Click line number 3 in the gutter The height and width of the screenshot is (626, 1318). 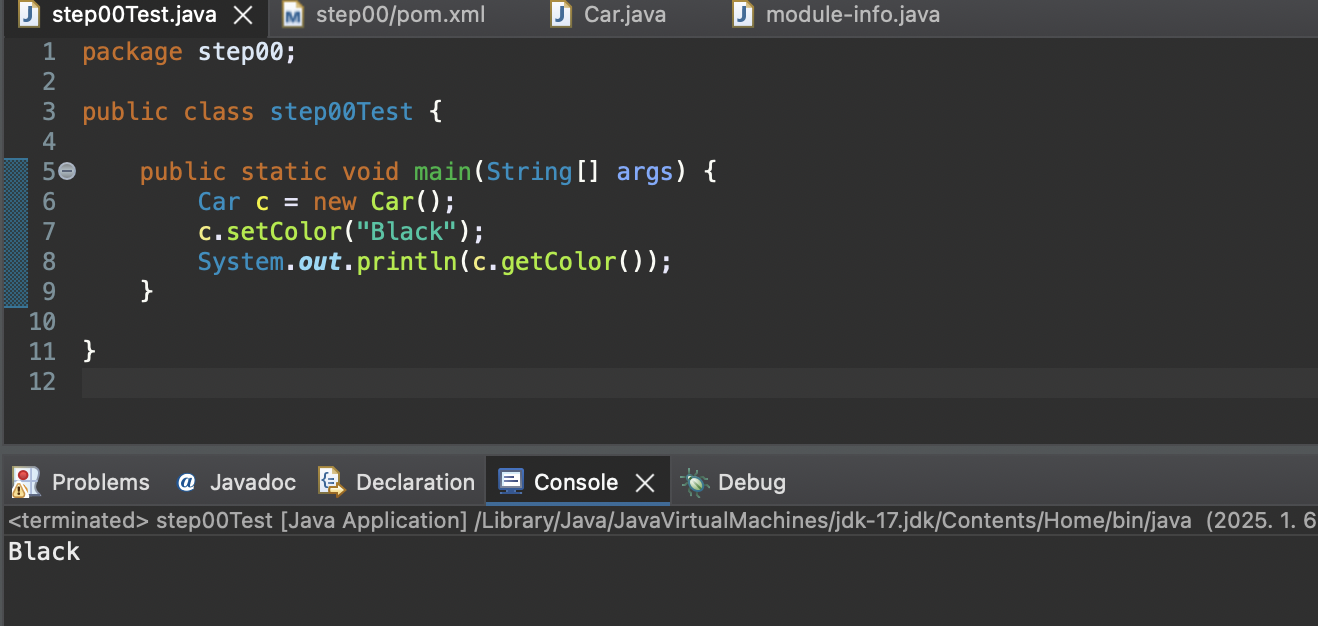[x=49, y=112]
